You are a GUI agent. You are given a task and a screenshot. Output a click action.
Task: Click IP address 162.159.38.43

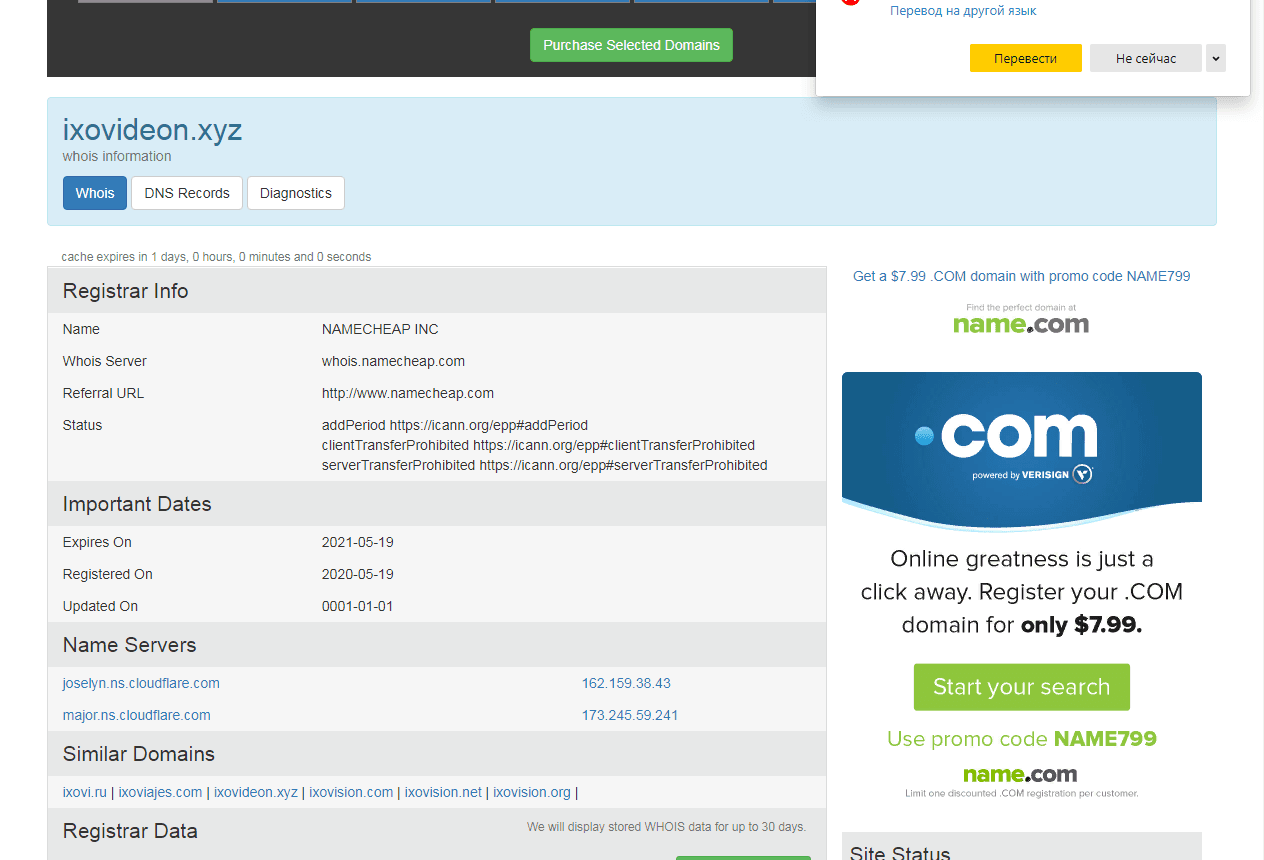point(626,683)
